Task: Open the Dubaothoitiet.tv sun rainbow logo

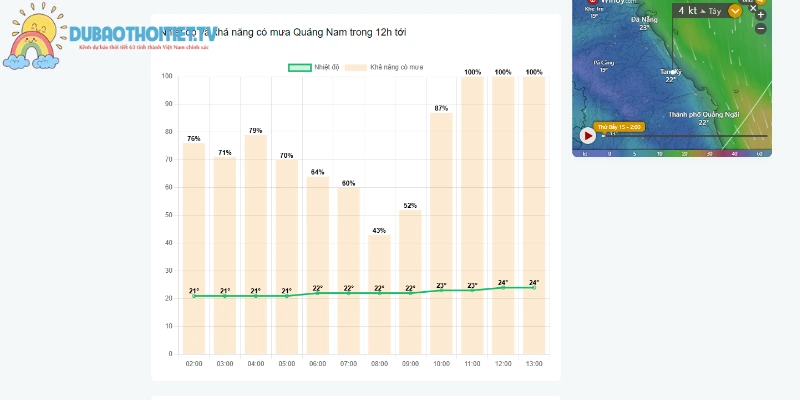Action: [34, 36]
